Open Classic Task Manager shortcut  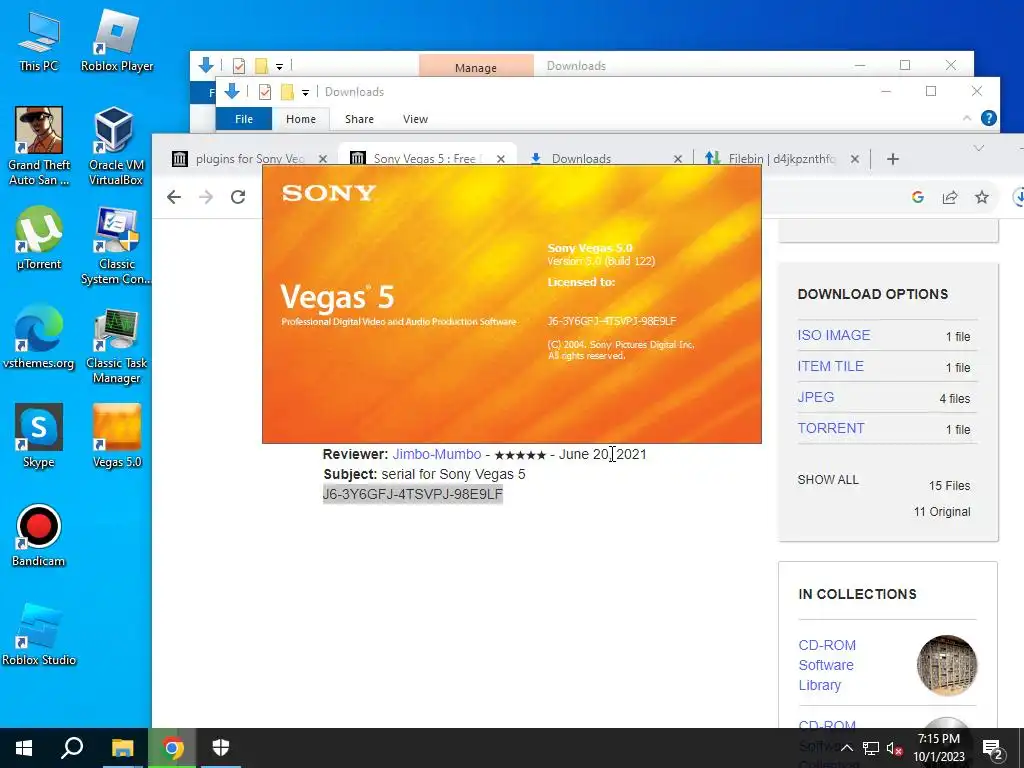point(116,345)
